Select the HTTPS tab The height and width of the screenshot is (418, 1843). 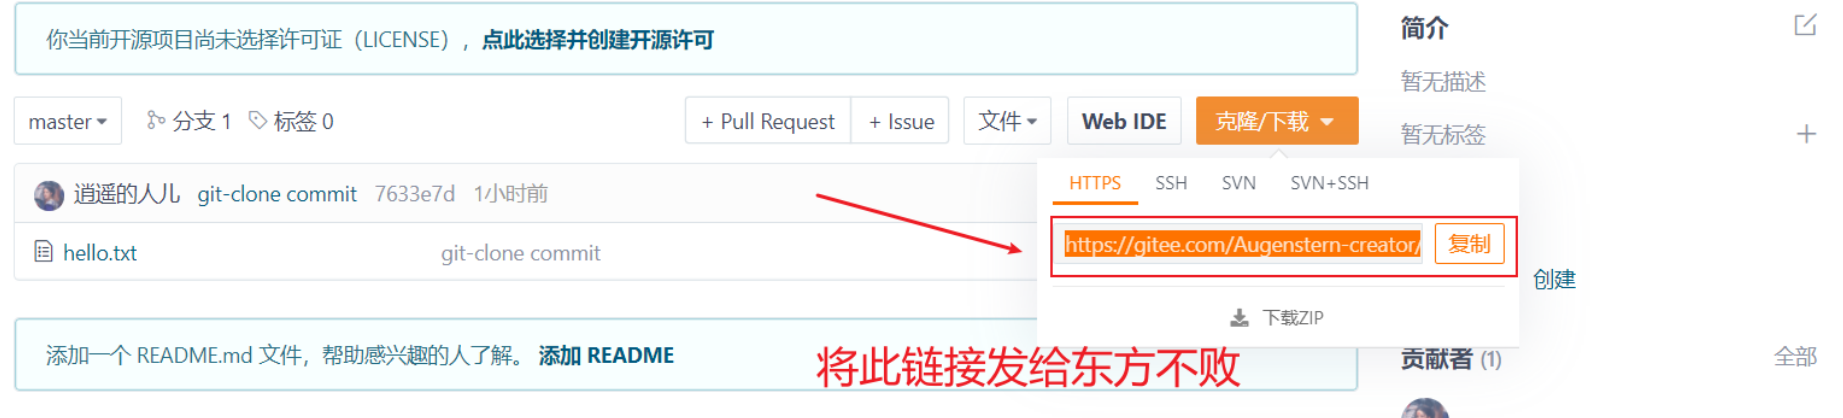click(1095, 183)
